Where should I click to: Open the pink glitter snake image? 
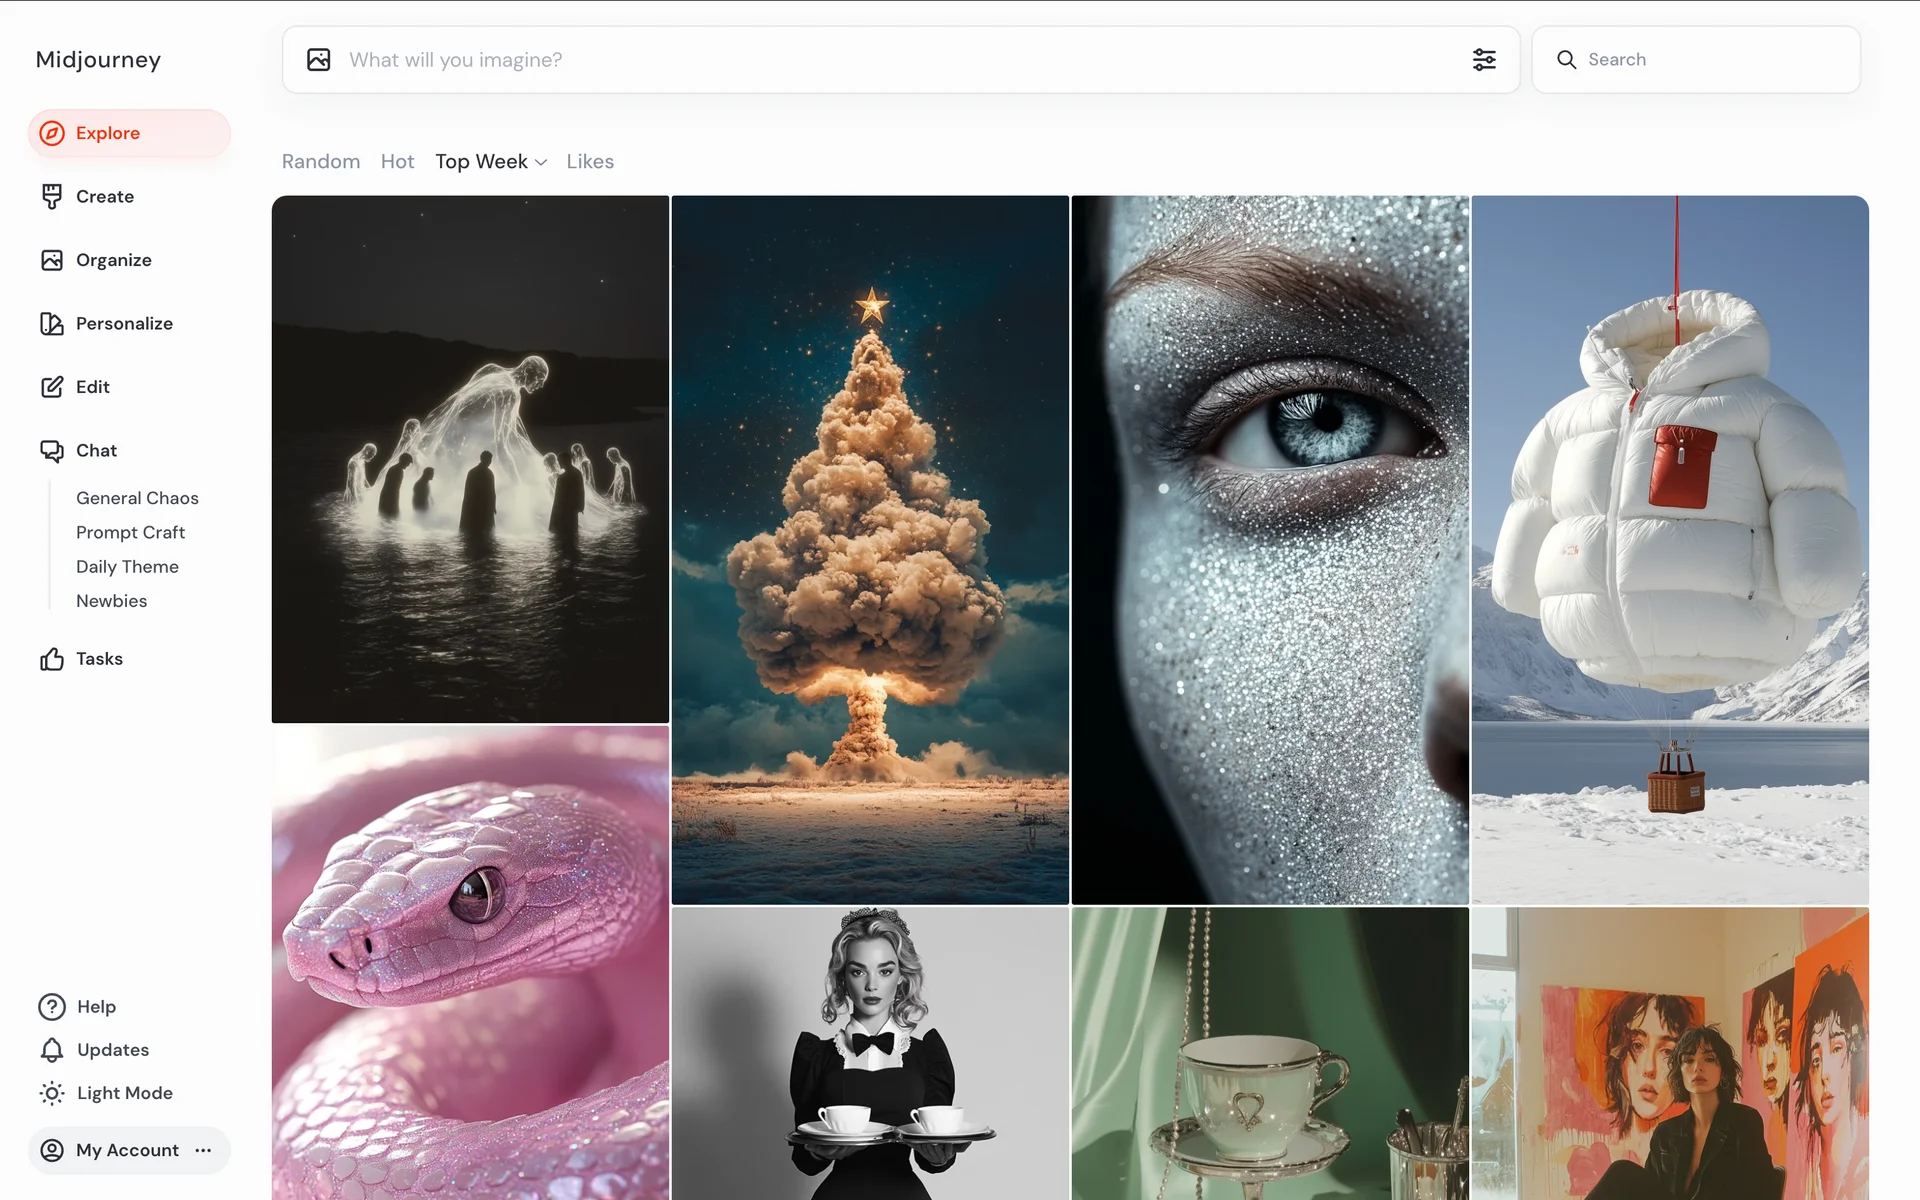(470, 962)
